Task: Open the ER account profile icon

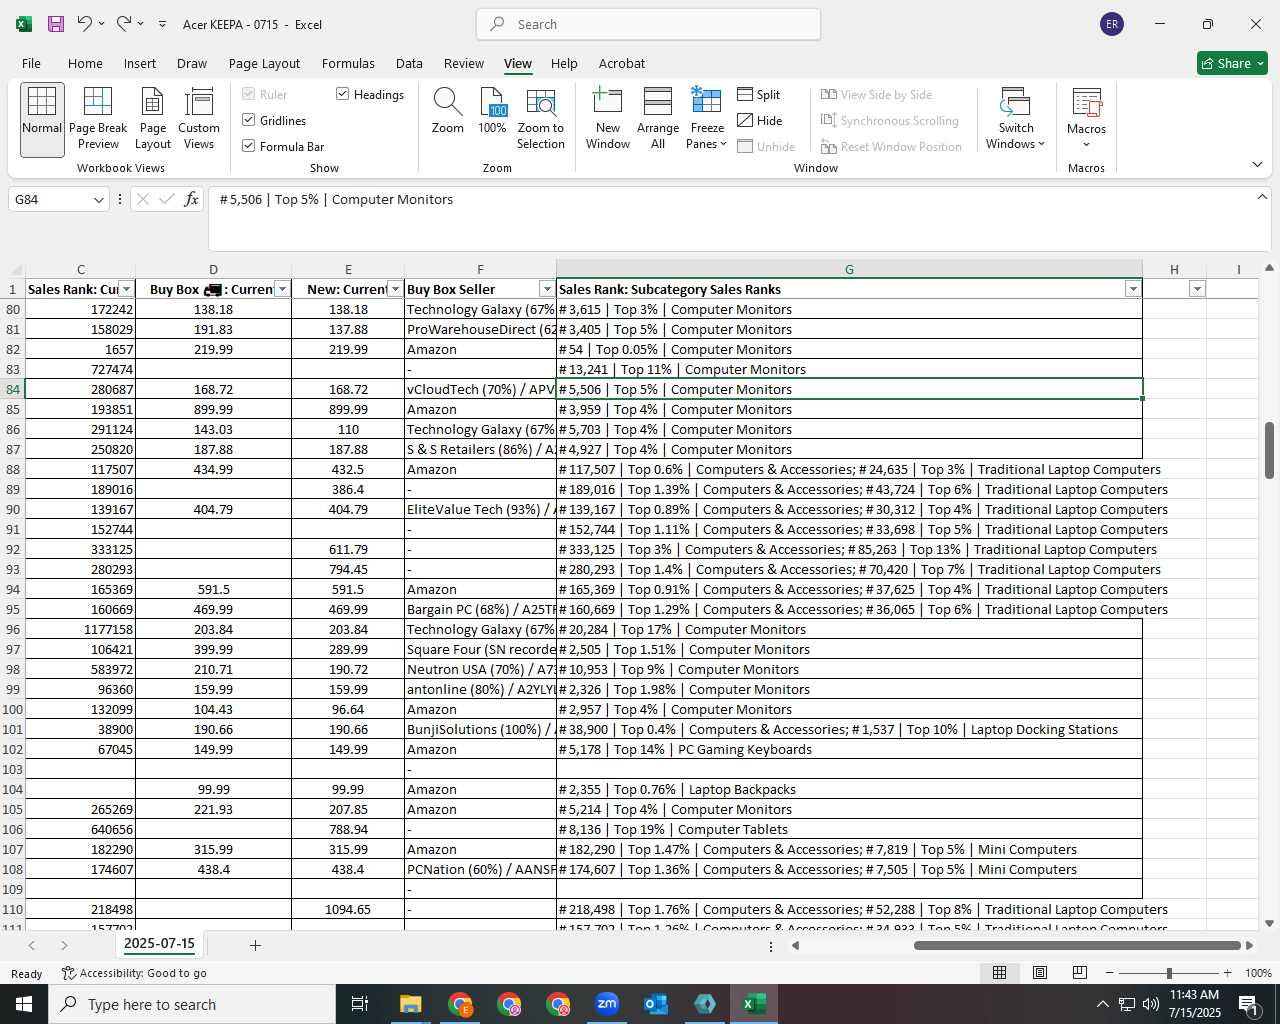Action: pyautogui.click(x=1112, y=24)
